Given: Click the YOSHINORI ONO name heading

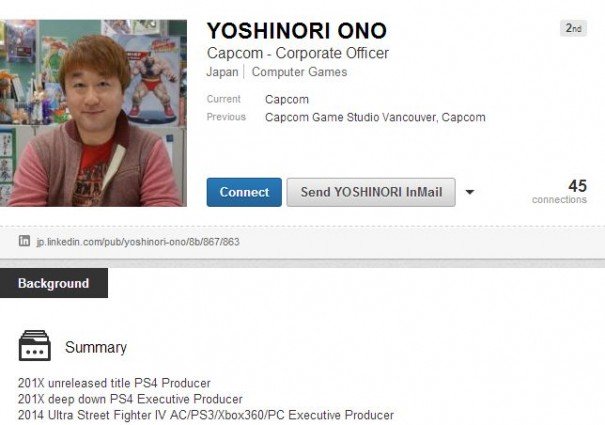Looking at the screenshot, I should click(297, 31).
